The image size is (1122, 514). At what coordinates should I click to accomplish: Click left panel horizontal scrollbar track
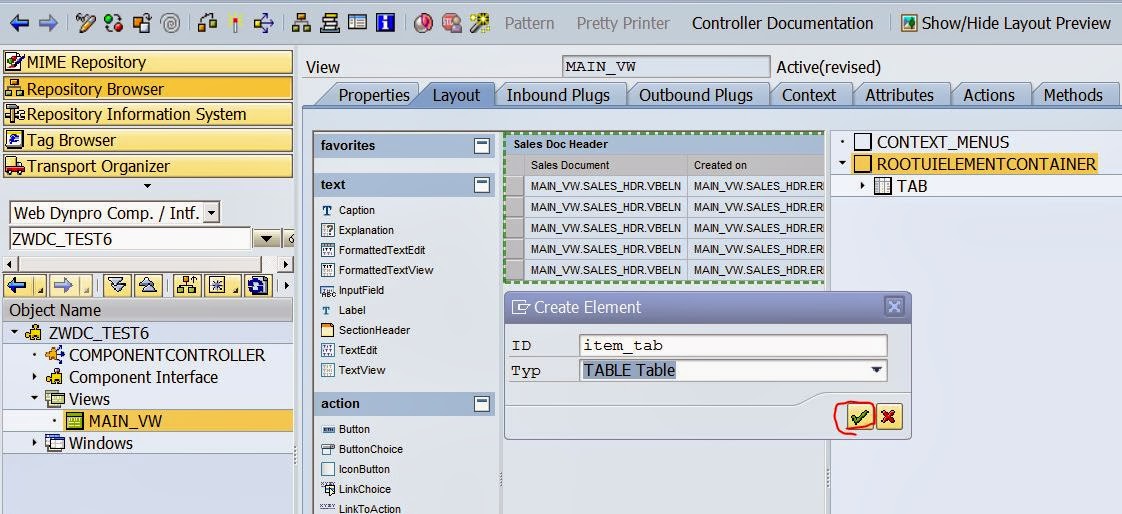coord(142,264)
